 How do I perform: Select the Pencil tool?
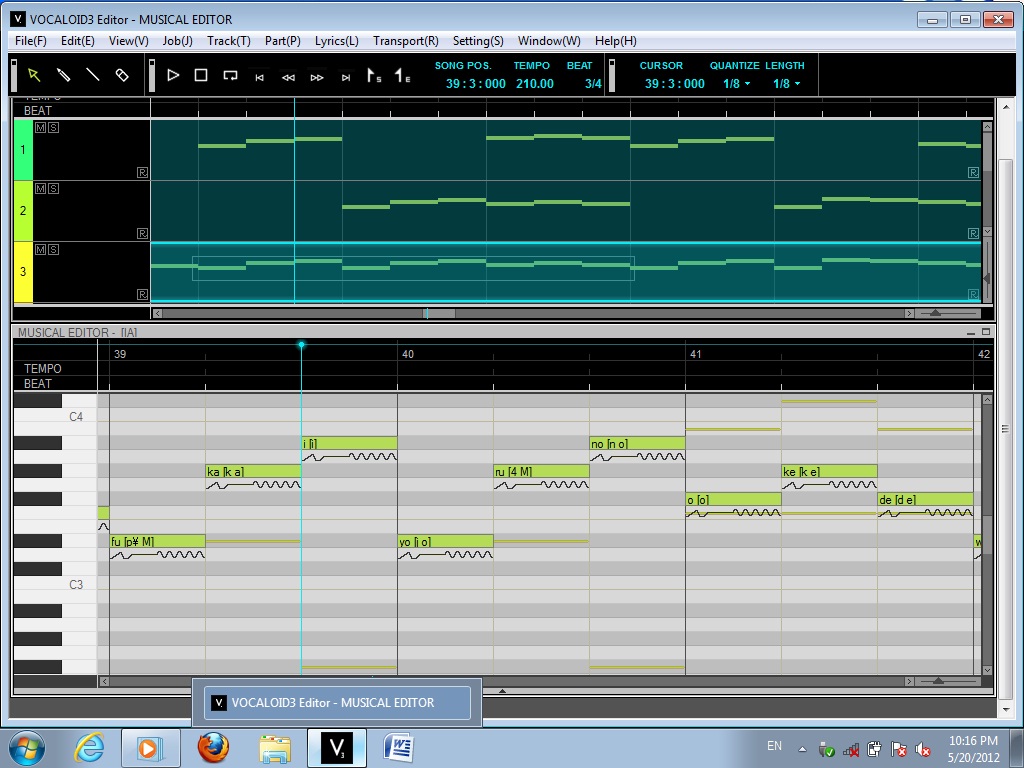pyautogui.click(x=63, y=75)
